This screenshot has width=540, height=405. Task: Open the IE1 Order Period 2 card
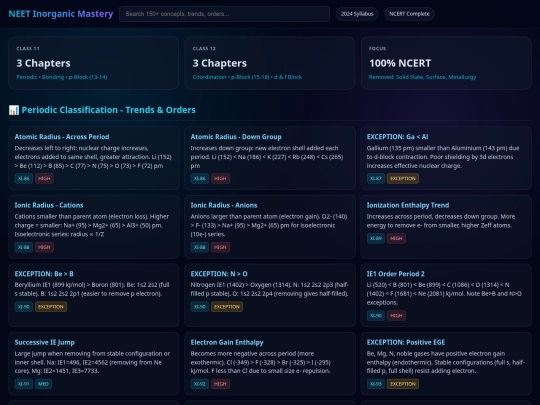pyautogui.click(x=446, y=295)
